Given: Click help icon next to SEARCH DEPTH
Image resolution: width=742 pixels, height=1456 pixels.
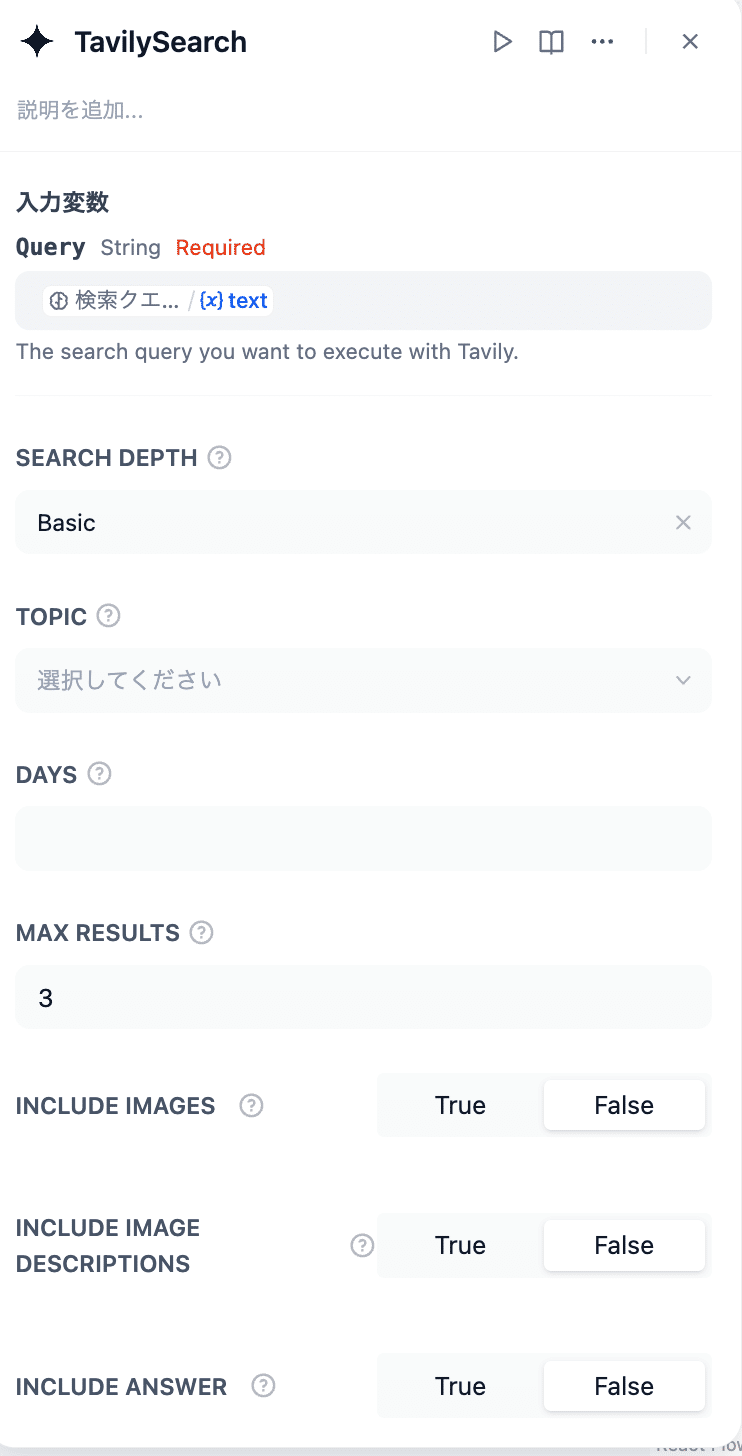Looking at the screenshot, I should [x=219, y=458].
